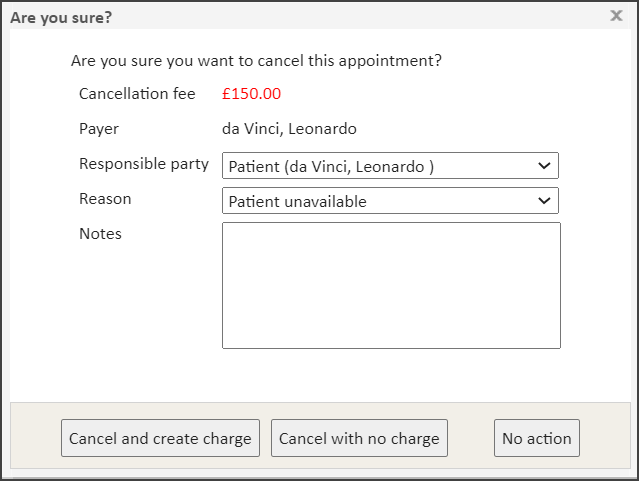This screenshot has width=639, height=481.
Task: Choose Cancel with no charge
Action: 359,438
